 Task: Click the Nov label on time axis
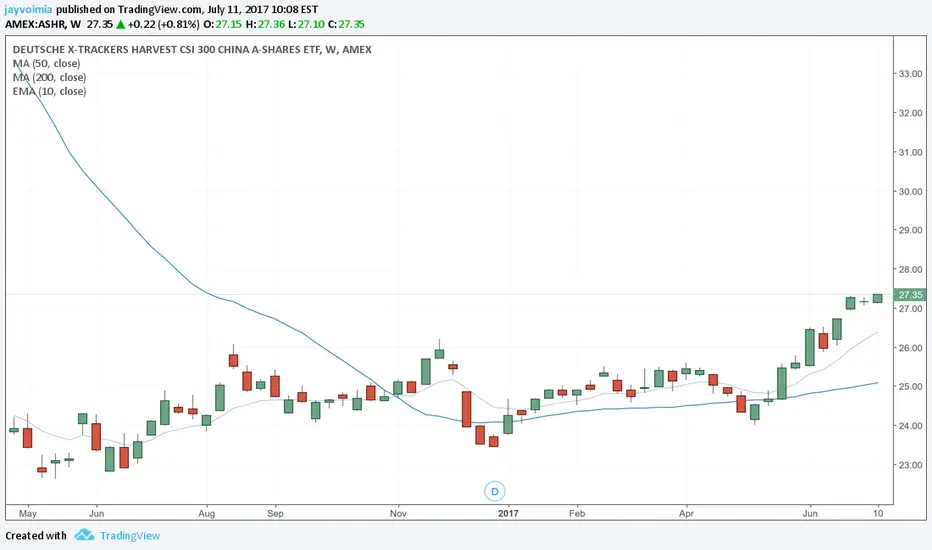(398, 513)
